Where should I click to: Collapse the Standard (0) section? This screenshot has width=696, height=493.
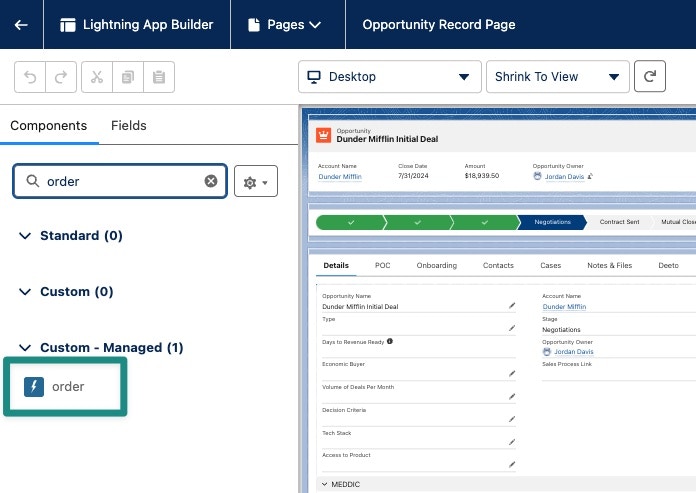pyautogui.click(x=25, y=236)
